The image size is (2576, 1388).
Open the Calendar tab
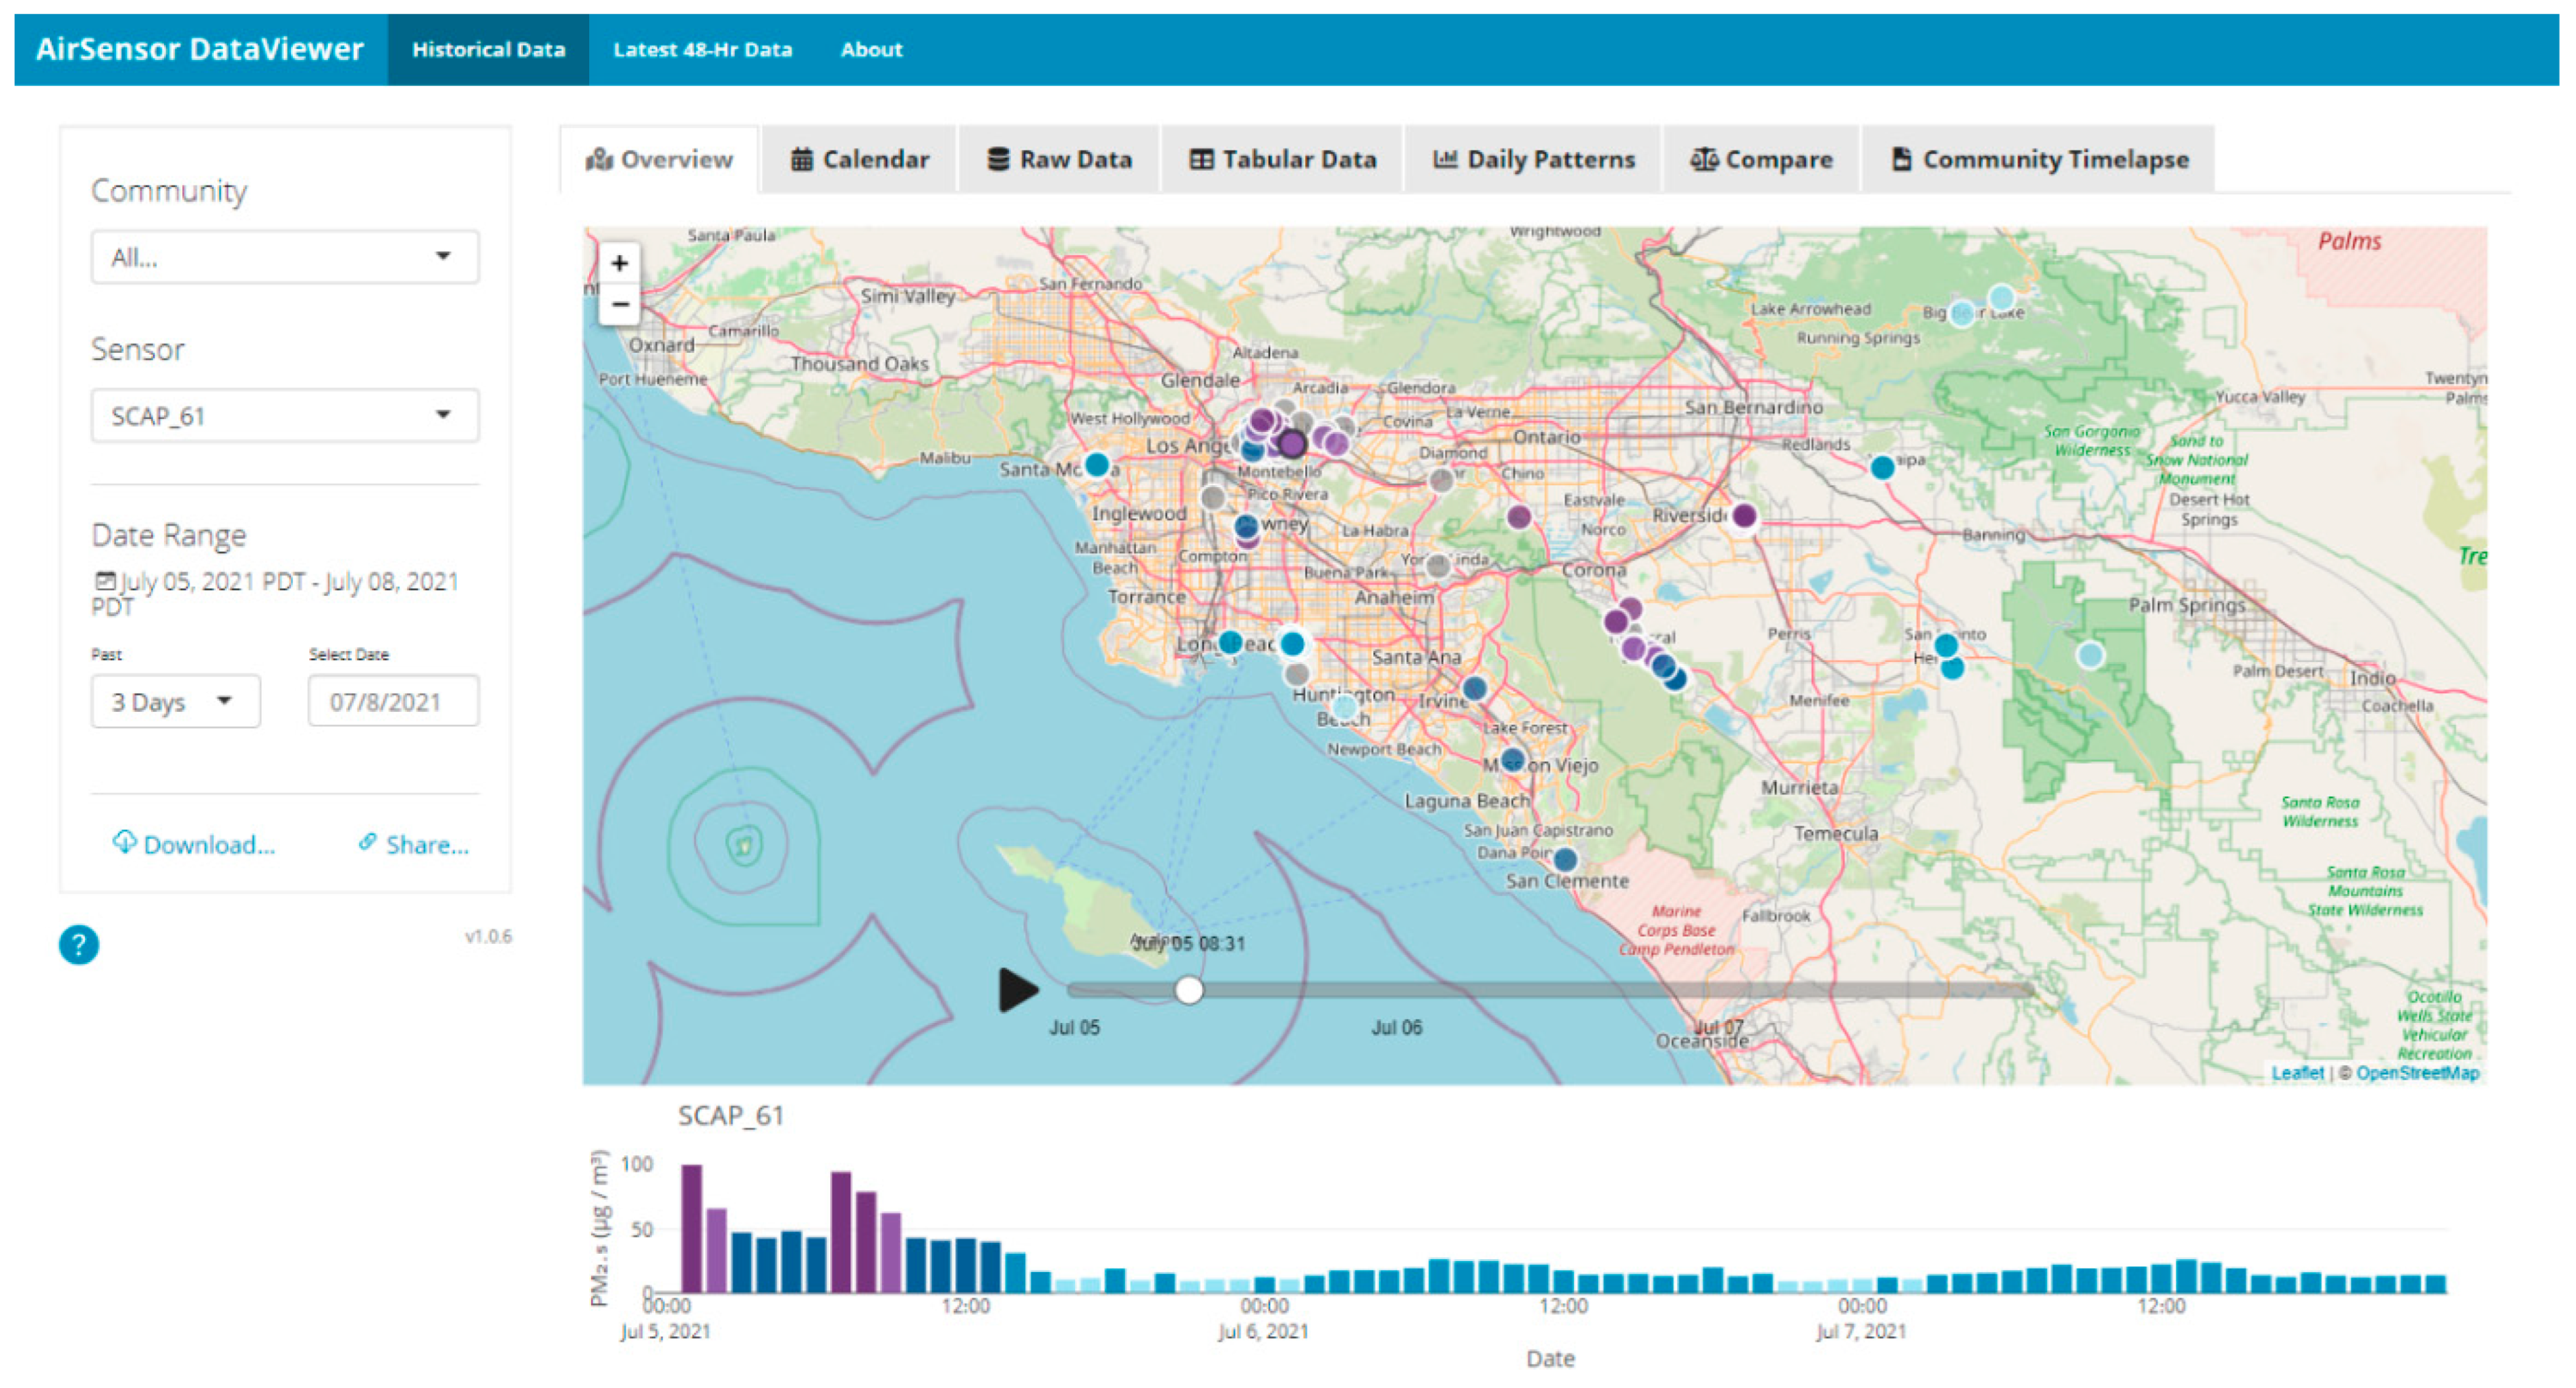(x=860, y=160)
